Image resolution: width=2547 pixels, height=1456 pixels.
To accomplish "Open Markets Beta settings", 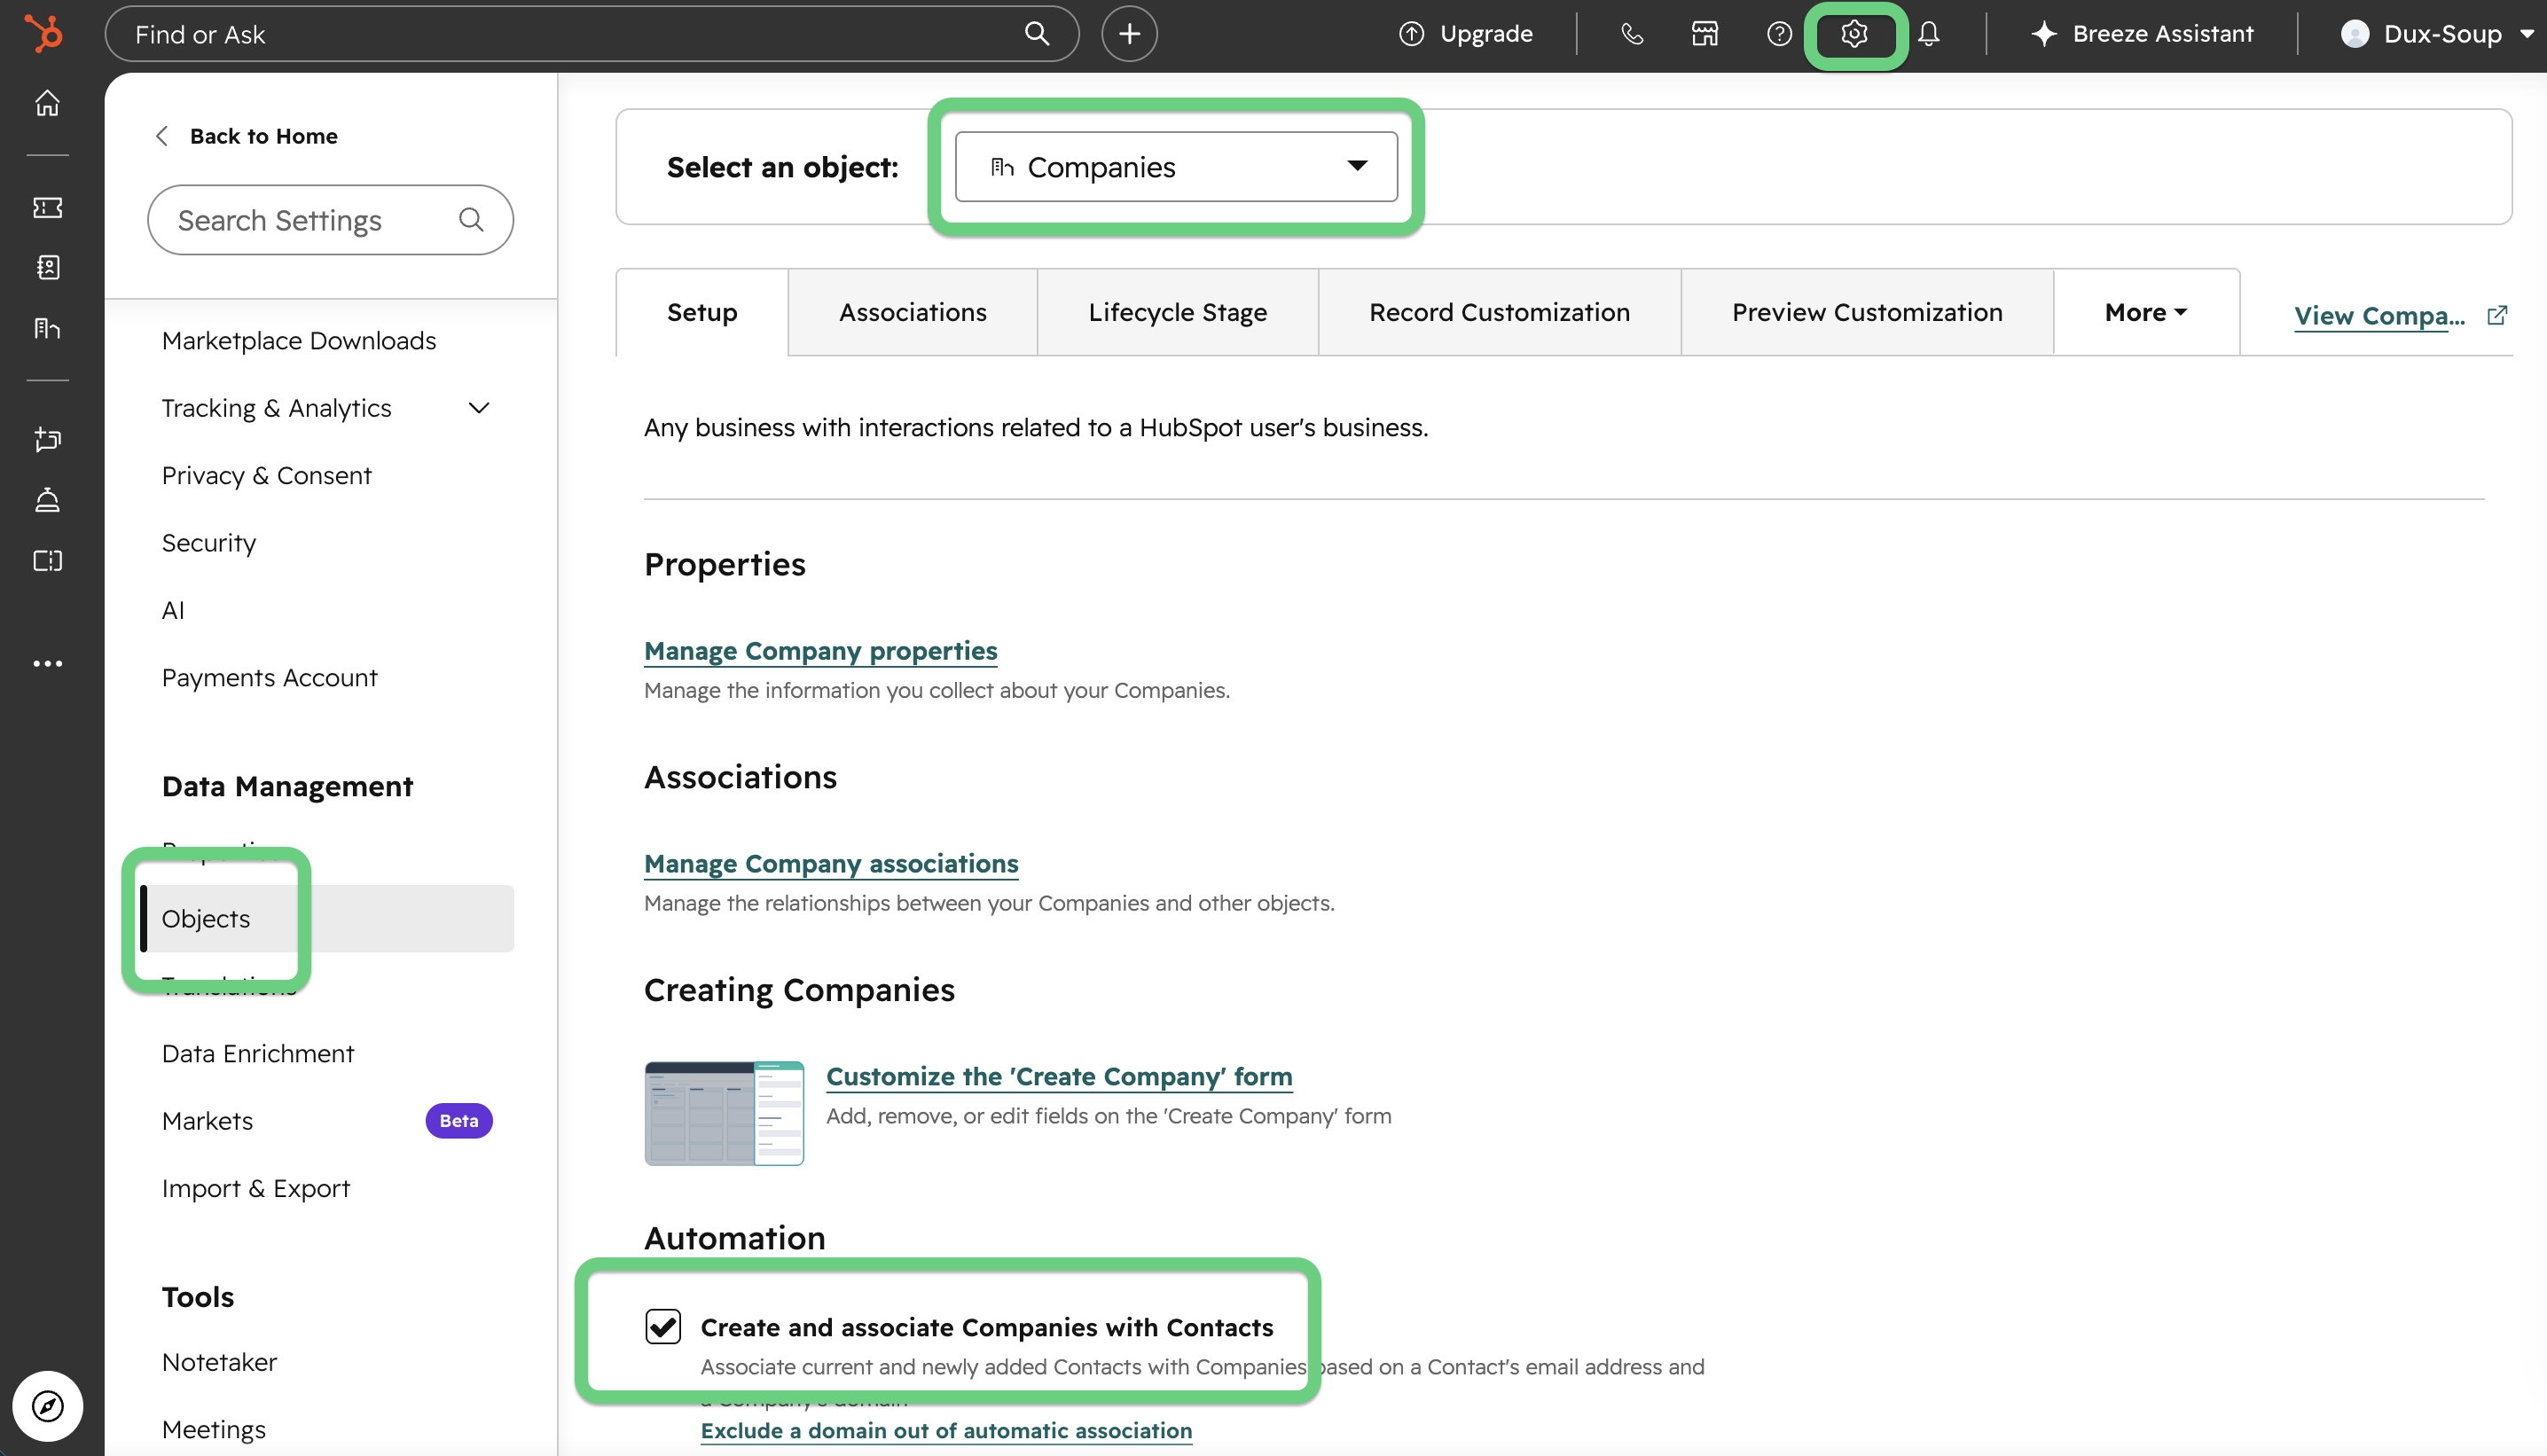I will pos(327,1120).
